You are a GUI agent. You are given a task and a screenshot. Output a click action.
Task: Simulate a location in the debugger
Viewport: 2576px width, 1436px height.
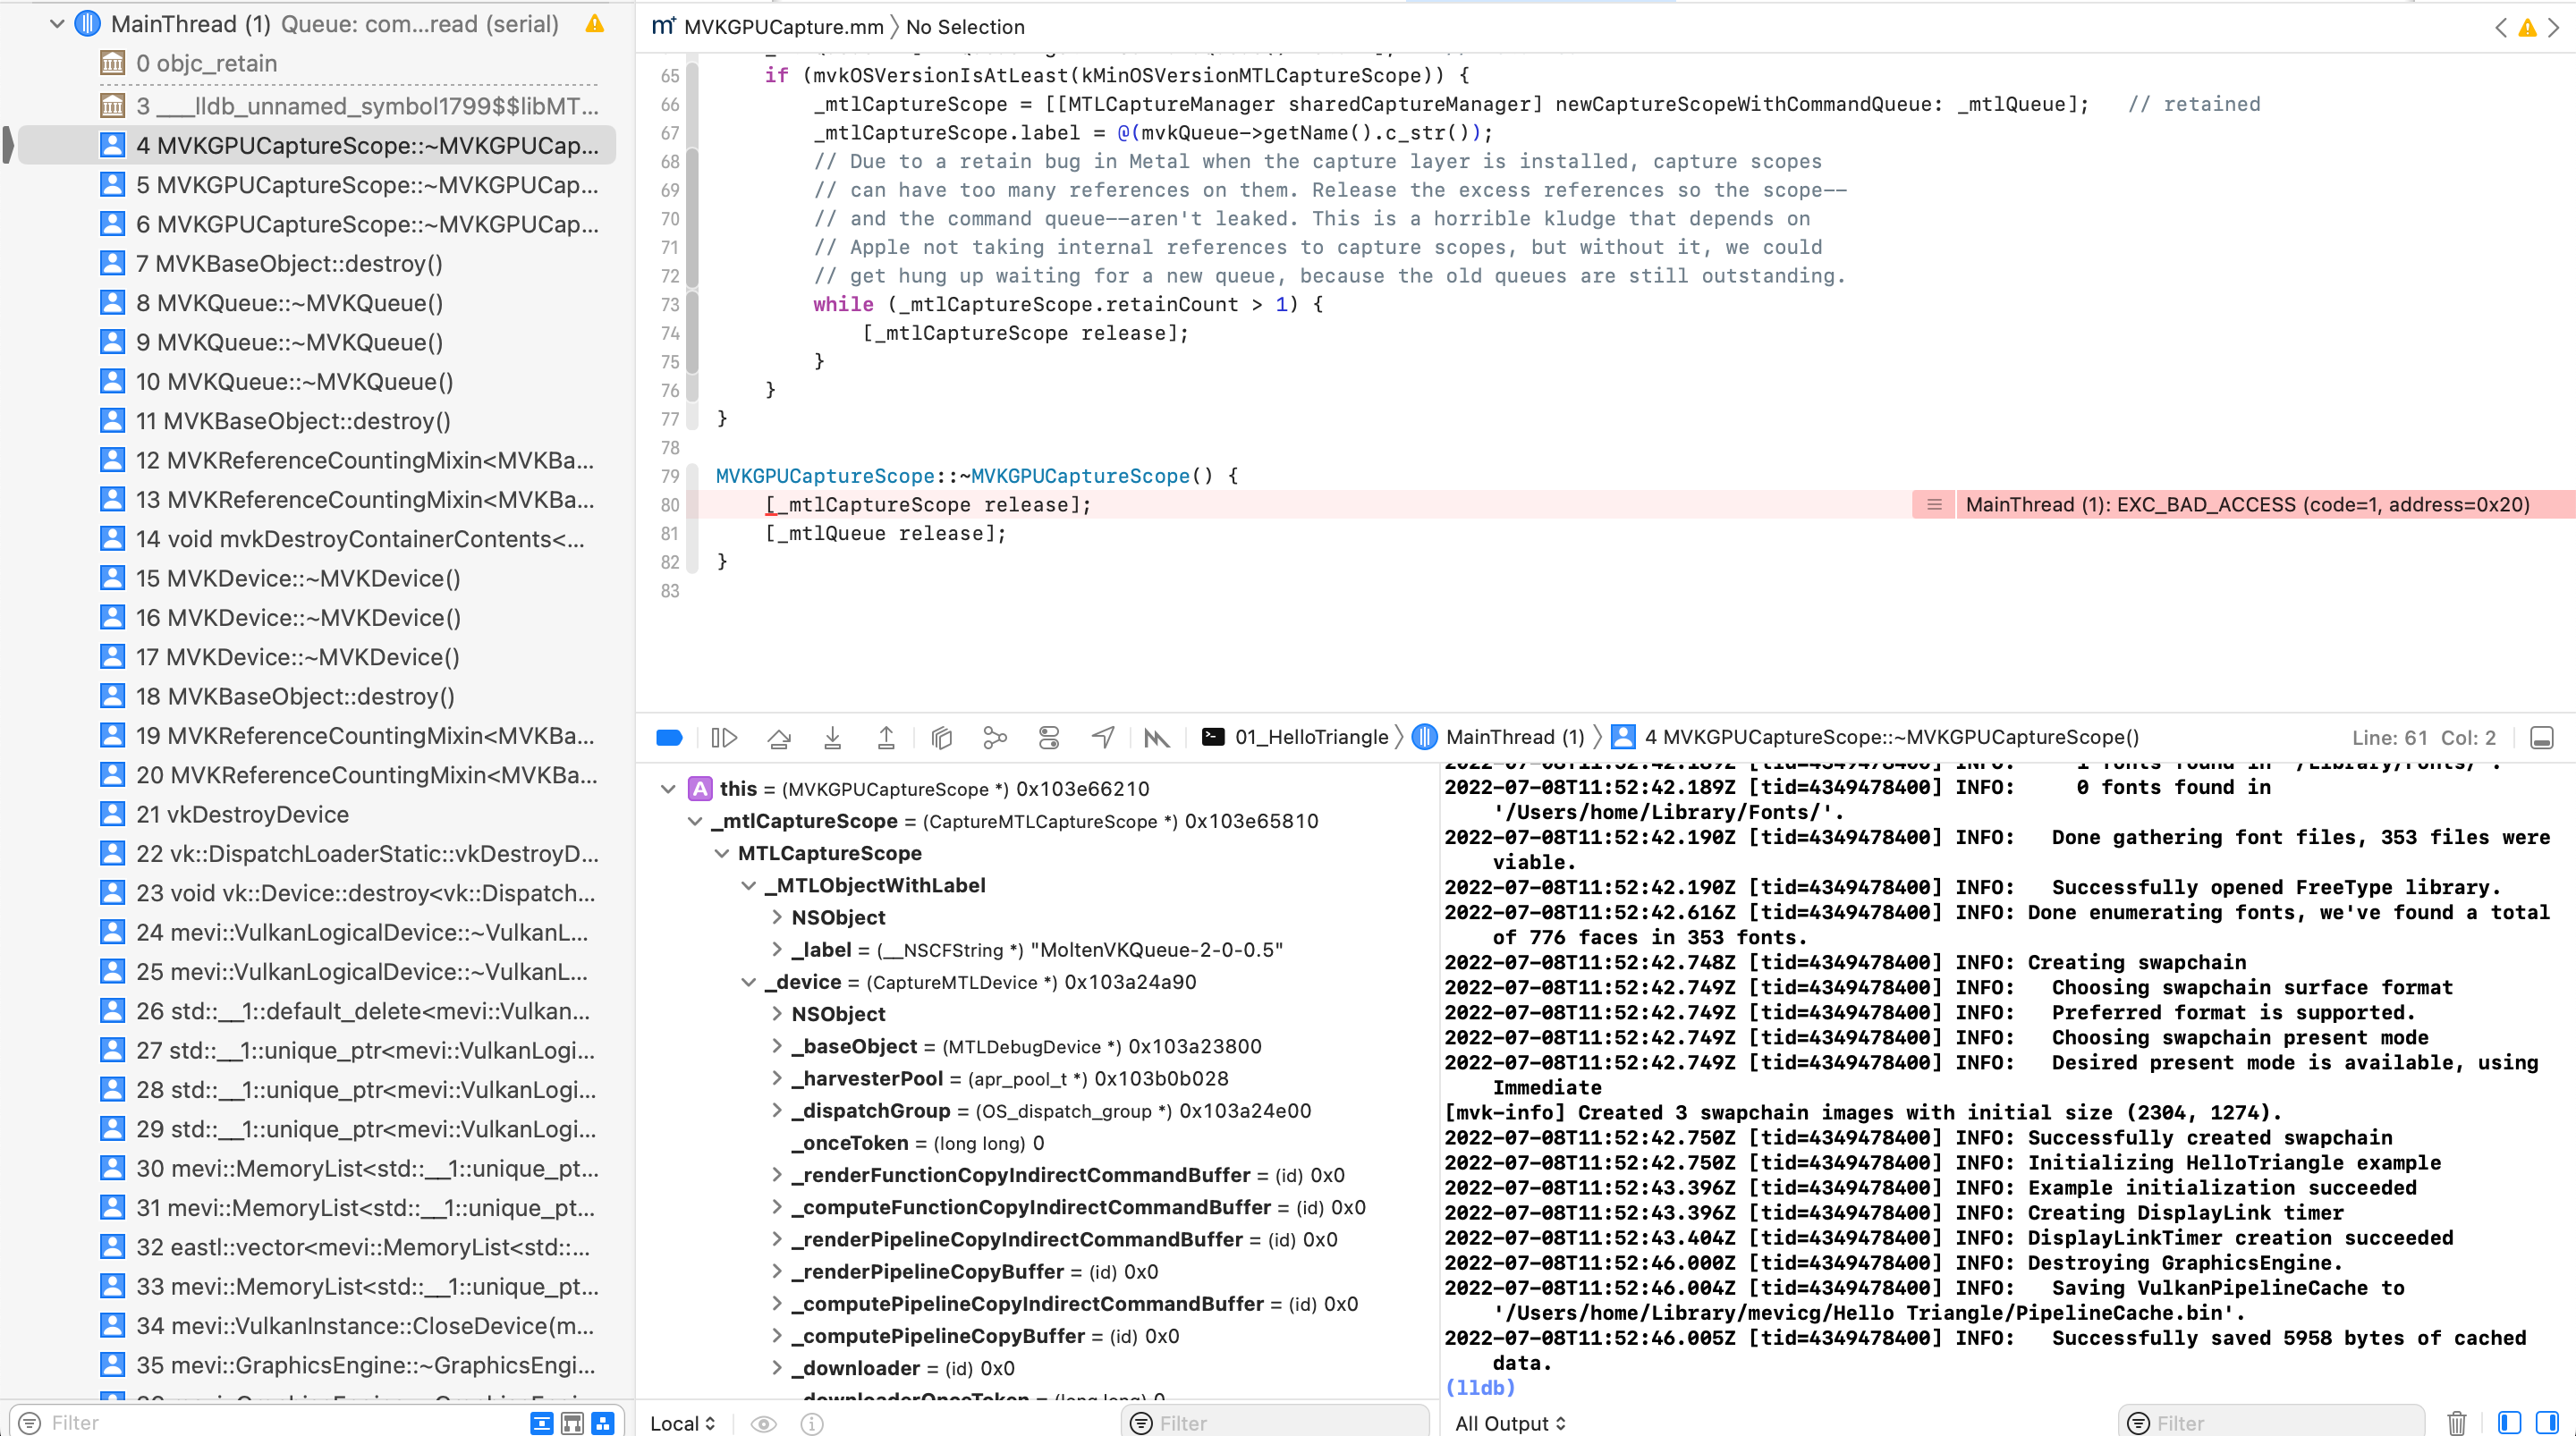[x=1103, y=737]
